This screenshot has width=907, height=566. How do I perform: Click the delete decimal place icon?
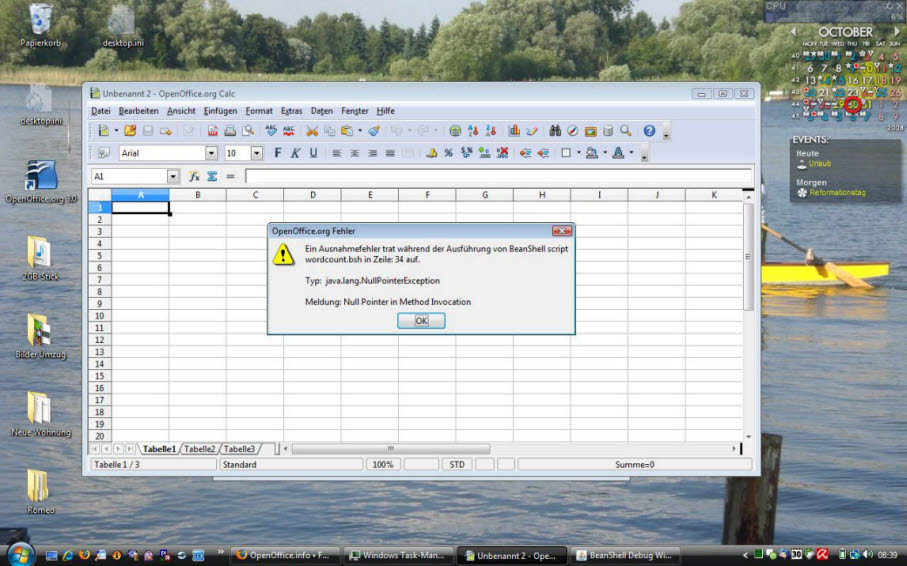click(502, 153)
